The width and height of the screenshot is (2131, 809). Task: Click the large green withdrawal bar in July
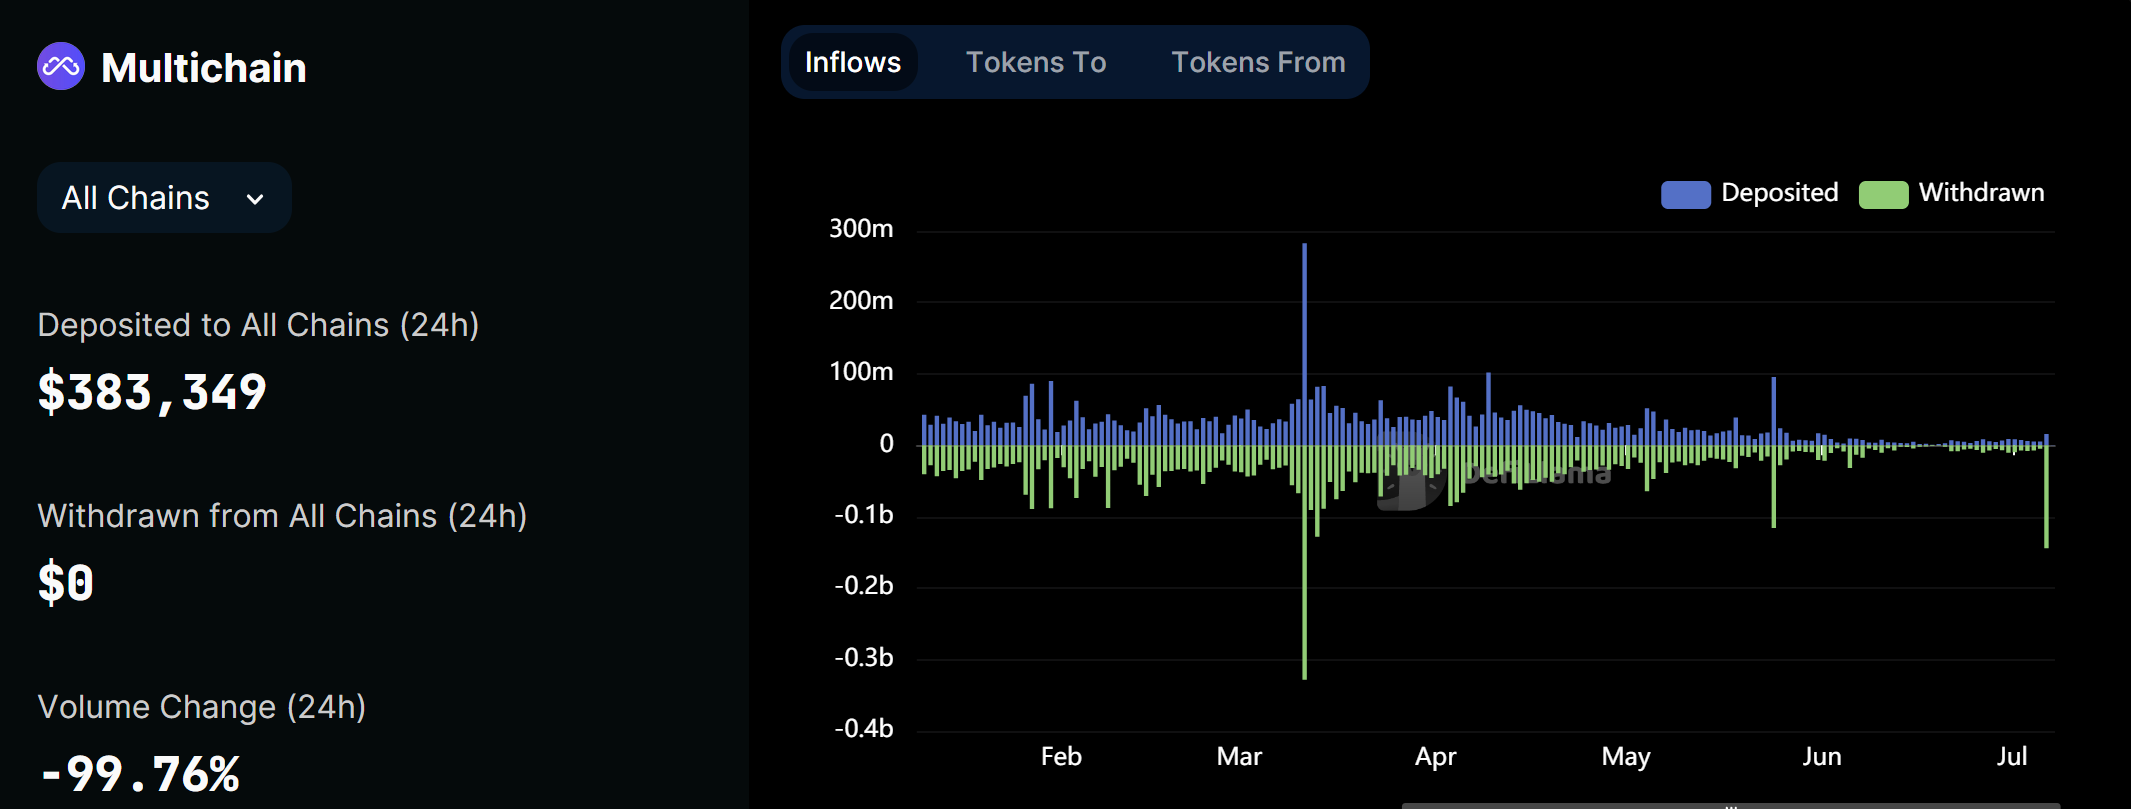2047,496
